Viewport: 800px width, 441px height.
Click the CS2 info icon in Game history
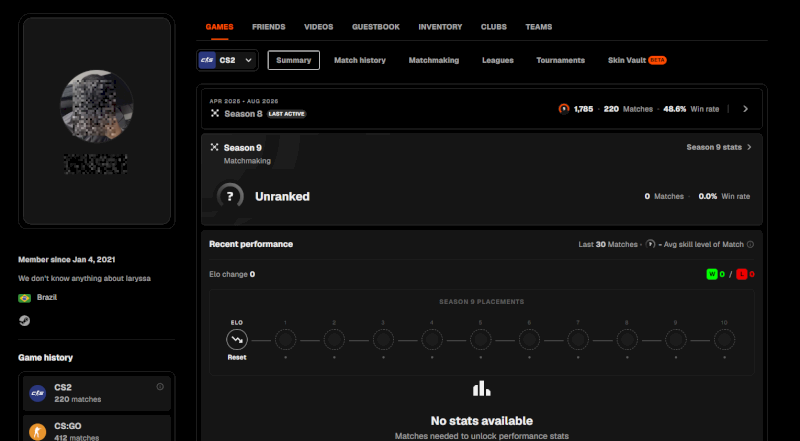click(160, 387)
